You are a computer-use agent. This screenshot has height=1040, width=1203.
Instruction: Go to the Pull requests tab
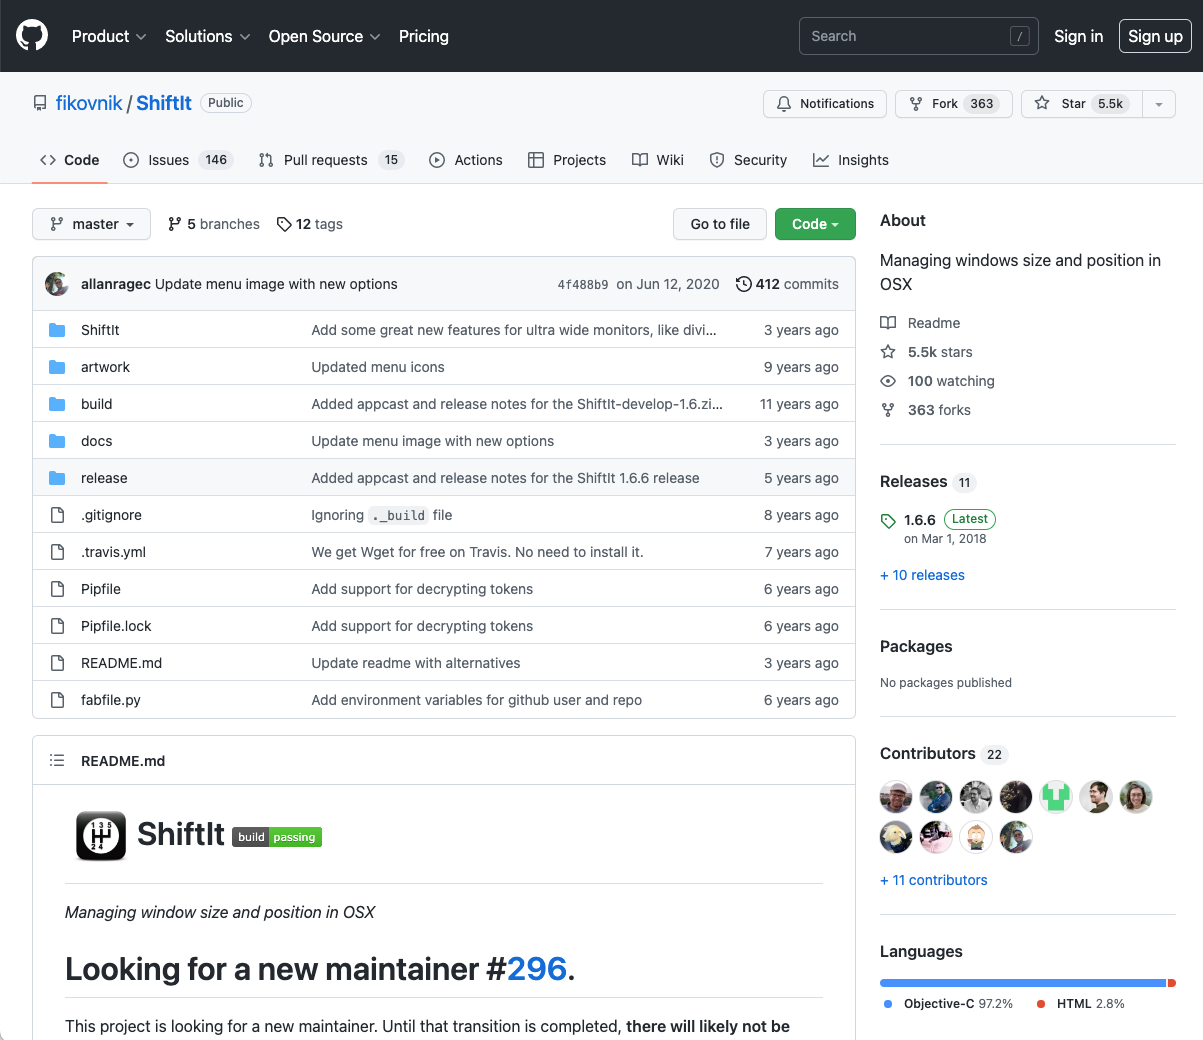(x=330, y=160)
